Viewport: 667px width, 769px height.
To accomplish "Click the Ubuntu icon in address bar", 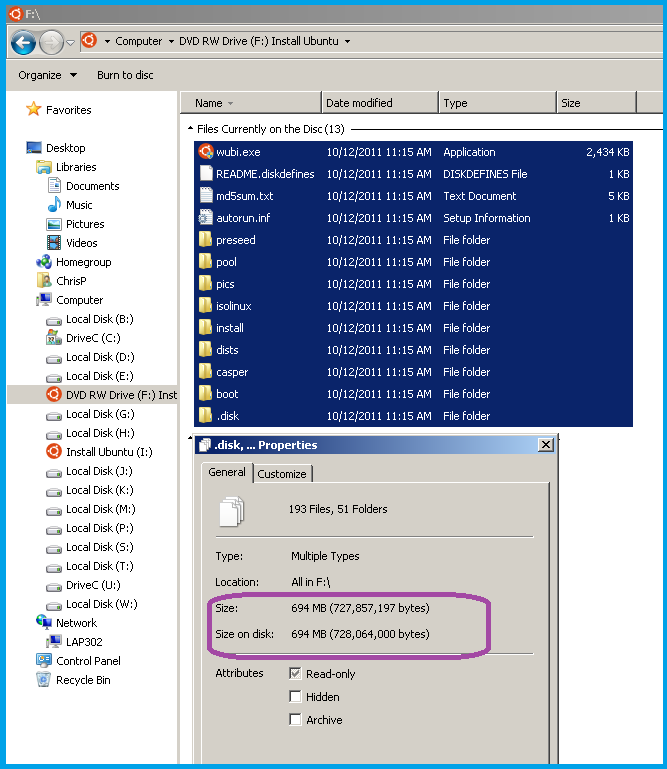I will click(x=89, y=40).
